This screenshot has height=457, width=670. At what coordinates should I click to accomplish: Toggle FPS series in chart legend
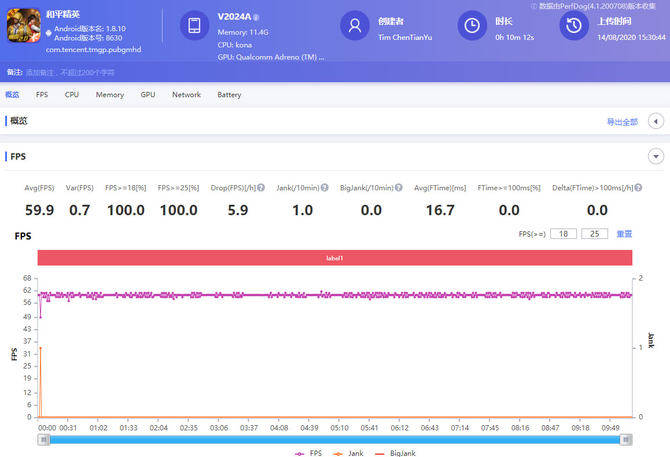point(309,452)
